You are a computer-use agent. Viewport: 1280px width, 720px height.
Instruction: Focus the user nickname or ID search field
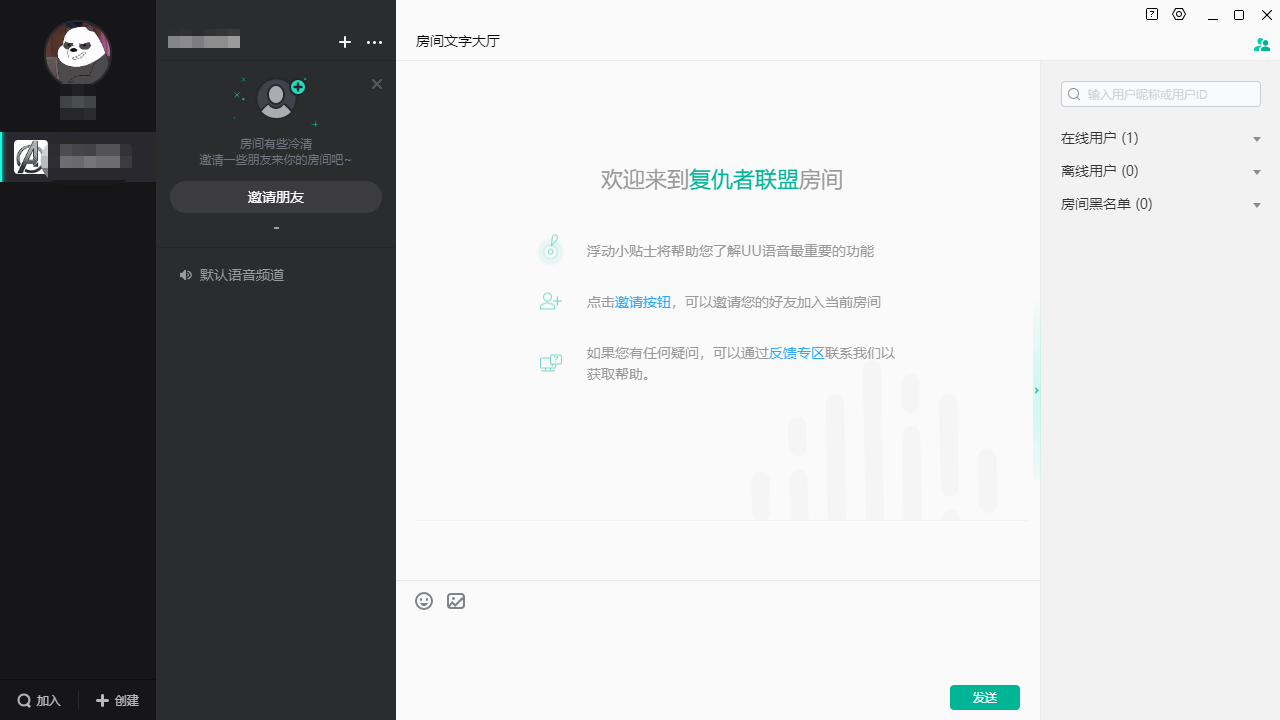[1161, 94]
